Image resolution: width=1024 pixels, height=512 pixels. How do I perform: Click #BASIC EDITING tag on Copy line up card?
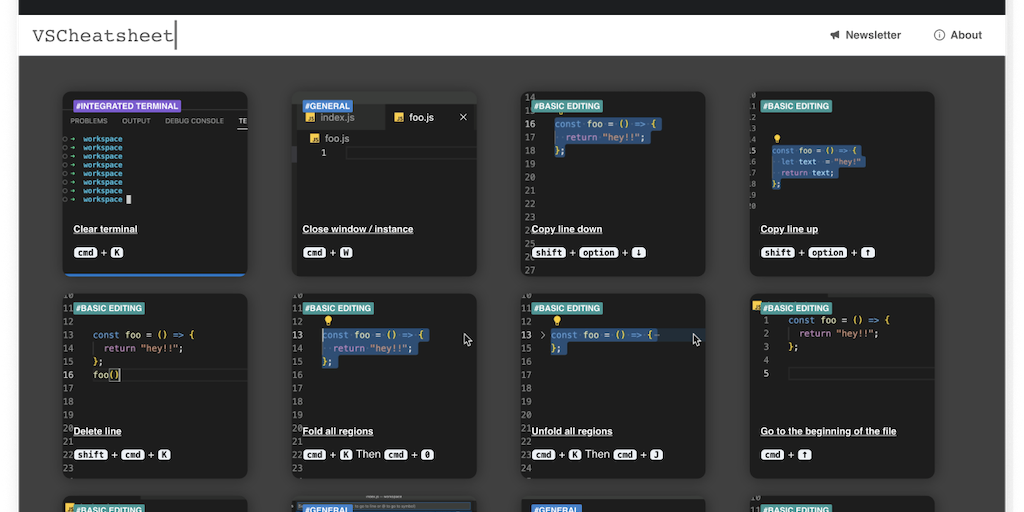click(x=796, y=106)
